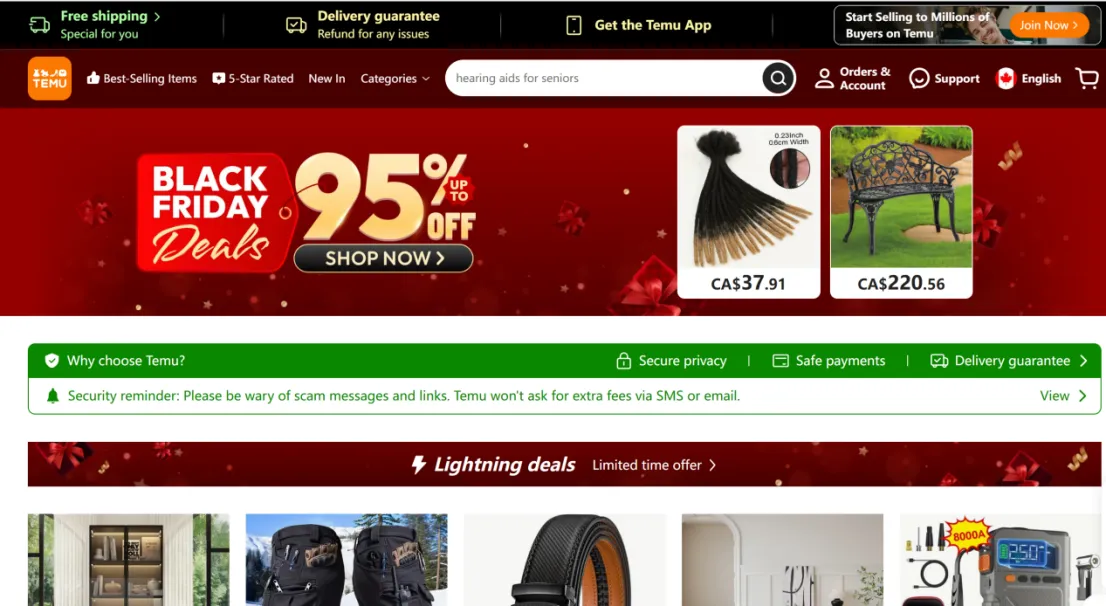Open Lightning deals Limited time offer link
This screenshot has width=1106, height=606.
click(x=654, y=465)
